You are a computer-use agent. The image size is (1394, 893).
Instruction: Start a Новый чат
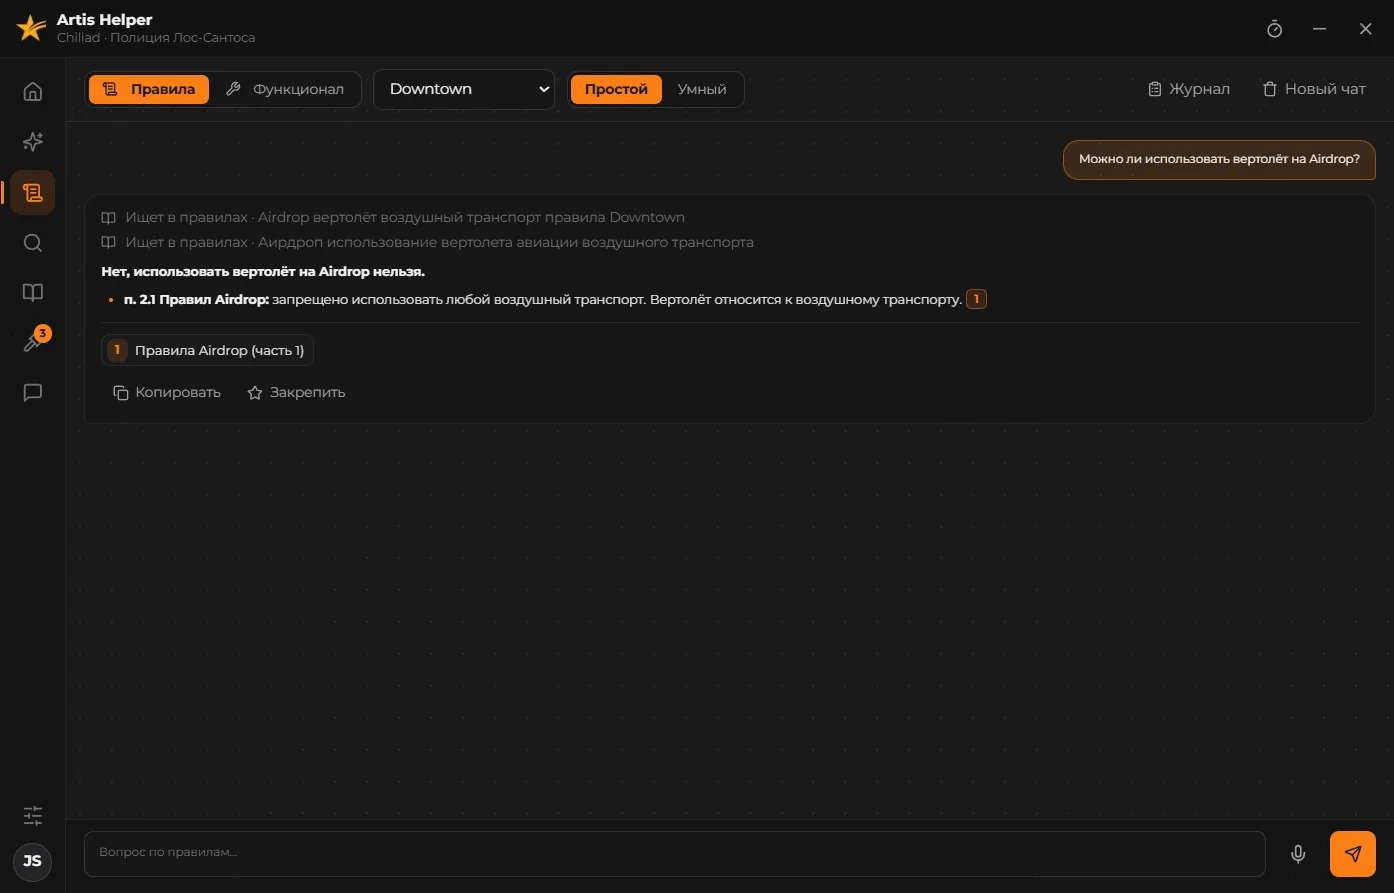click(1314, 89)
